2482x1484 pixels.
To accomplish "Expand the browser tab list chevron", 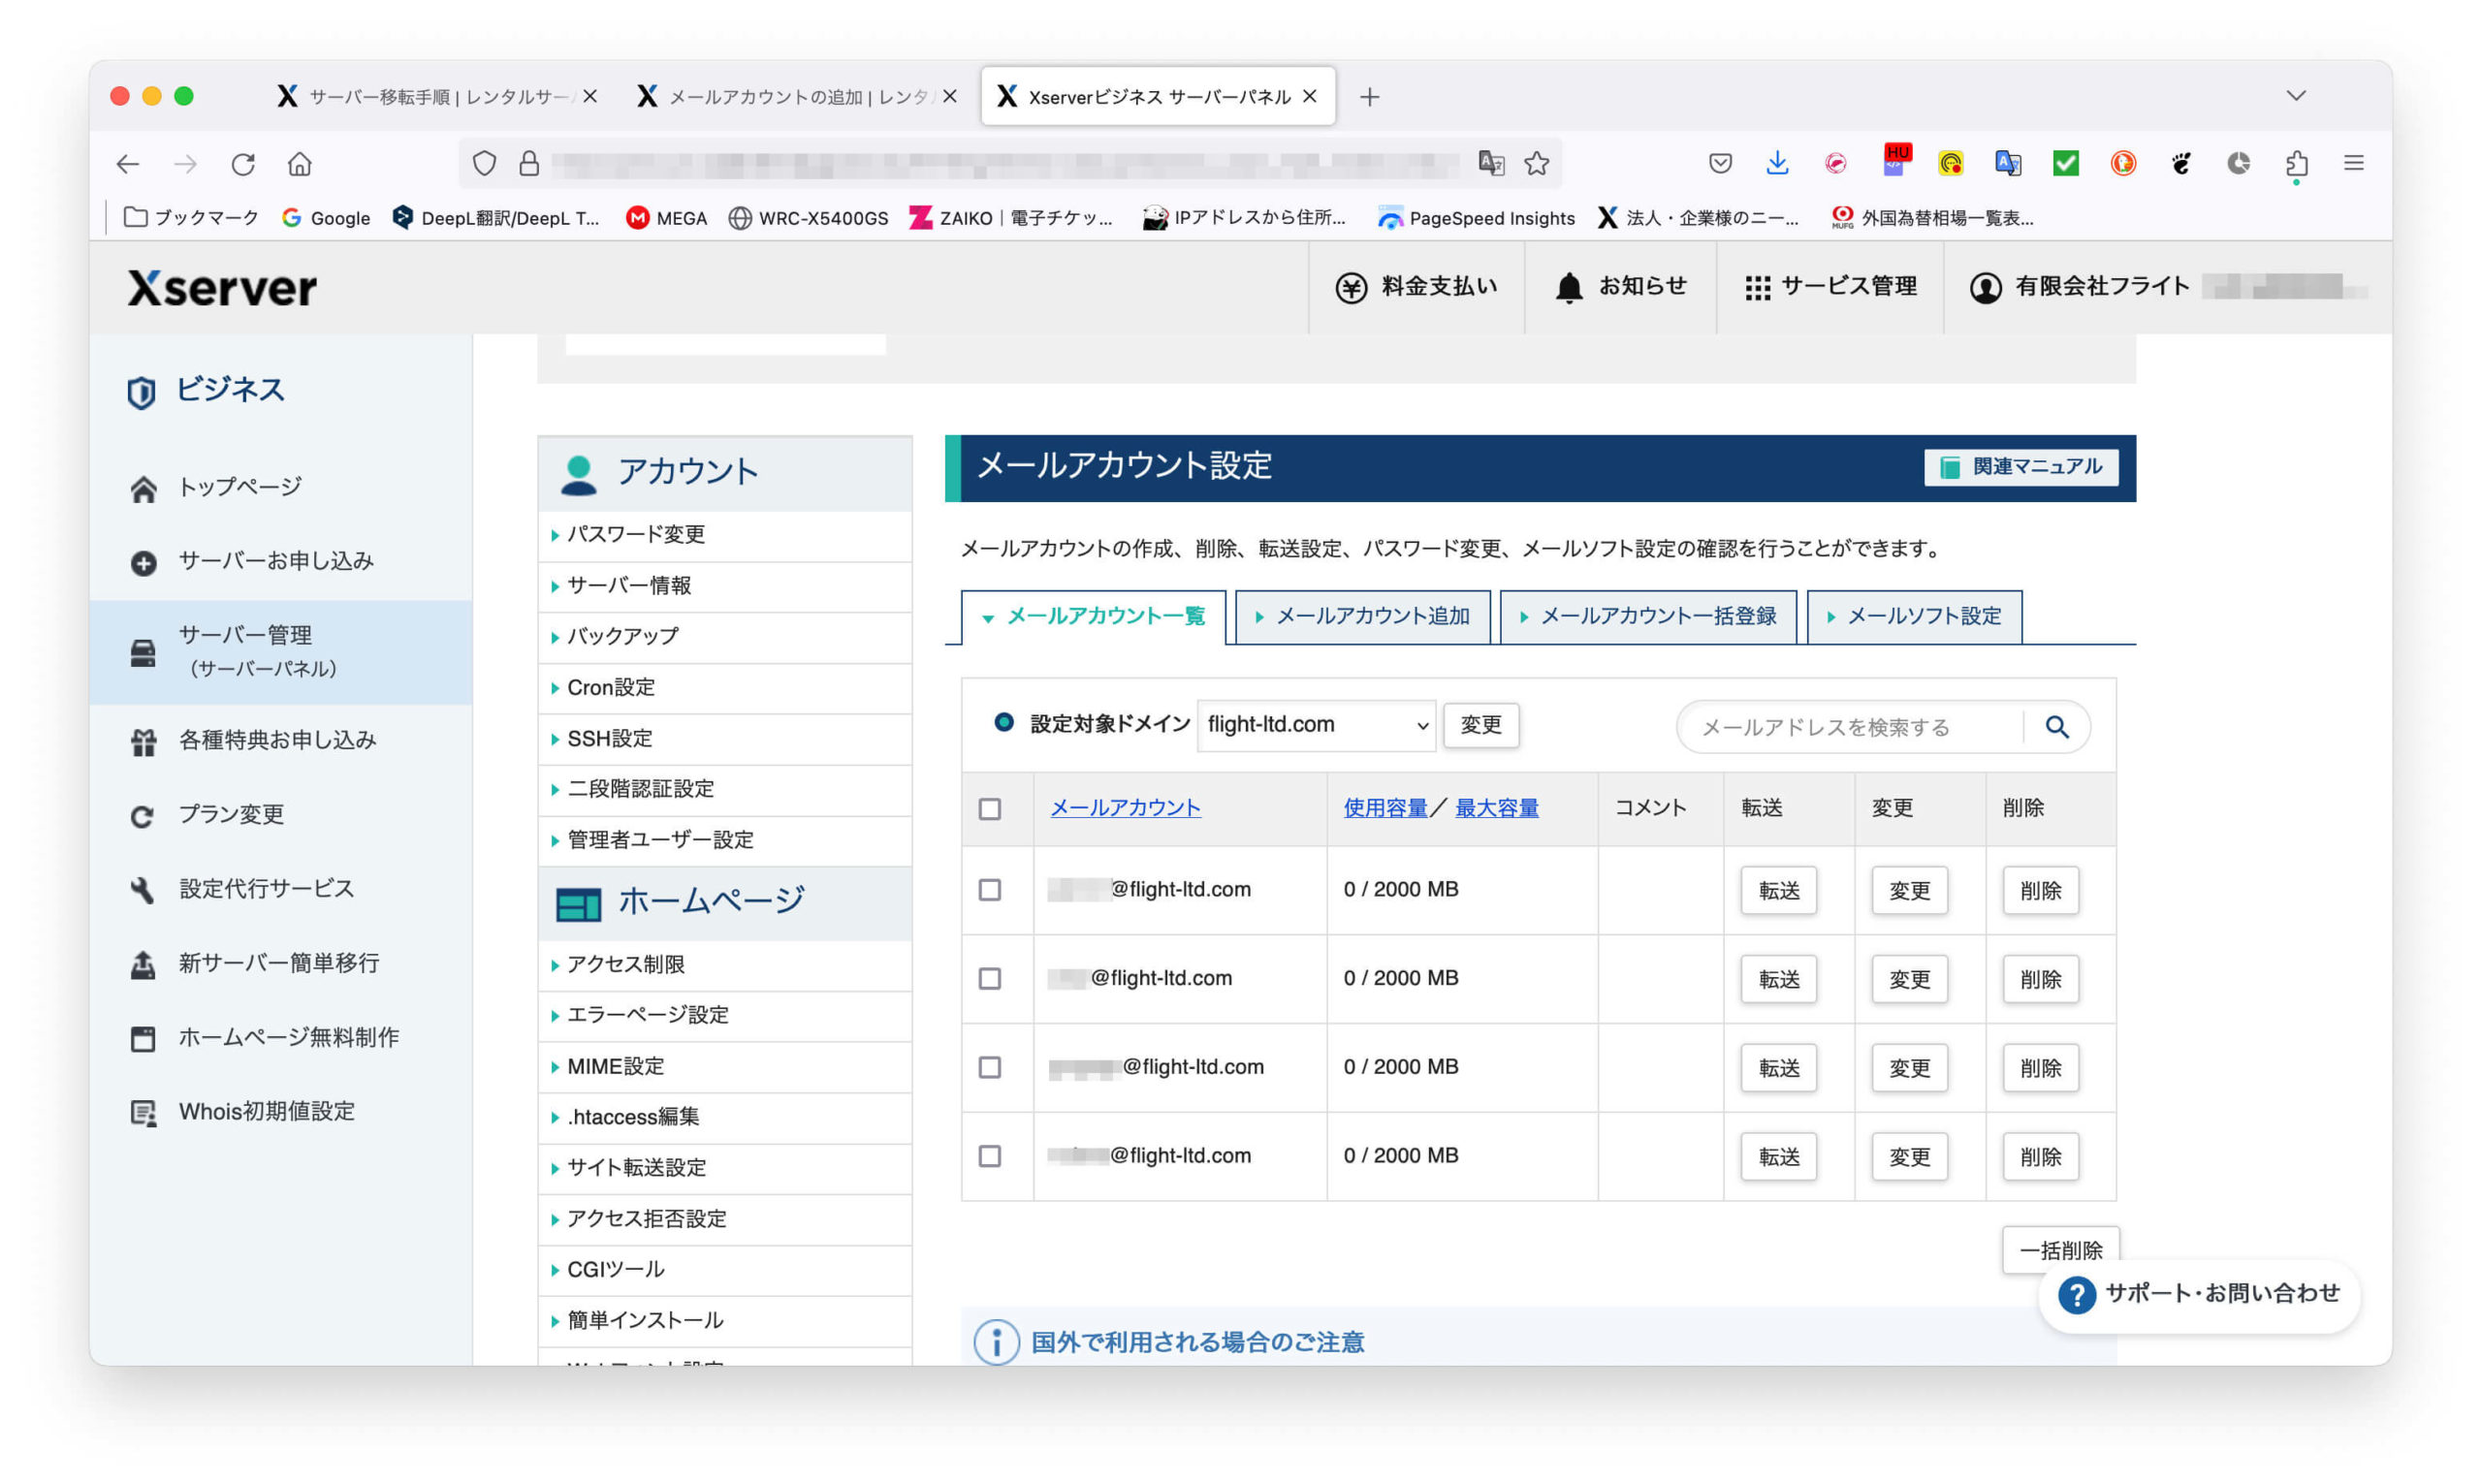I will tap(2296, 96).
